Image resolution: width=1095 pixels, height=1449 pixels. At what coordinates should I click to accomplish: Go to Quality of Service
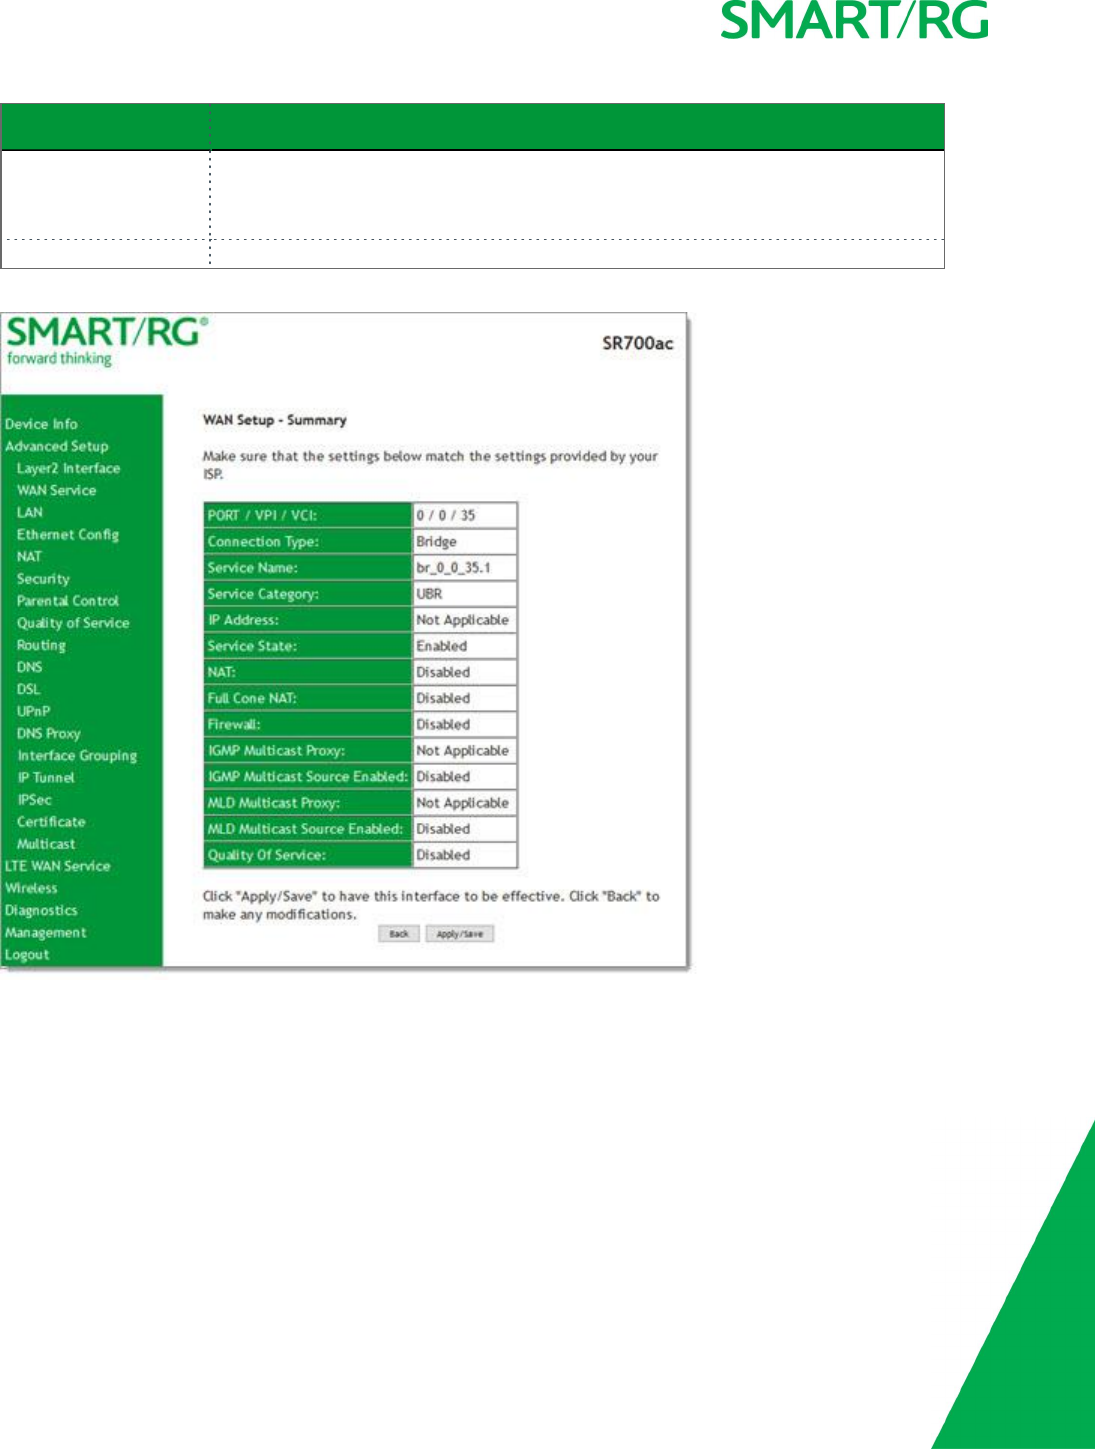73,623
